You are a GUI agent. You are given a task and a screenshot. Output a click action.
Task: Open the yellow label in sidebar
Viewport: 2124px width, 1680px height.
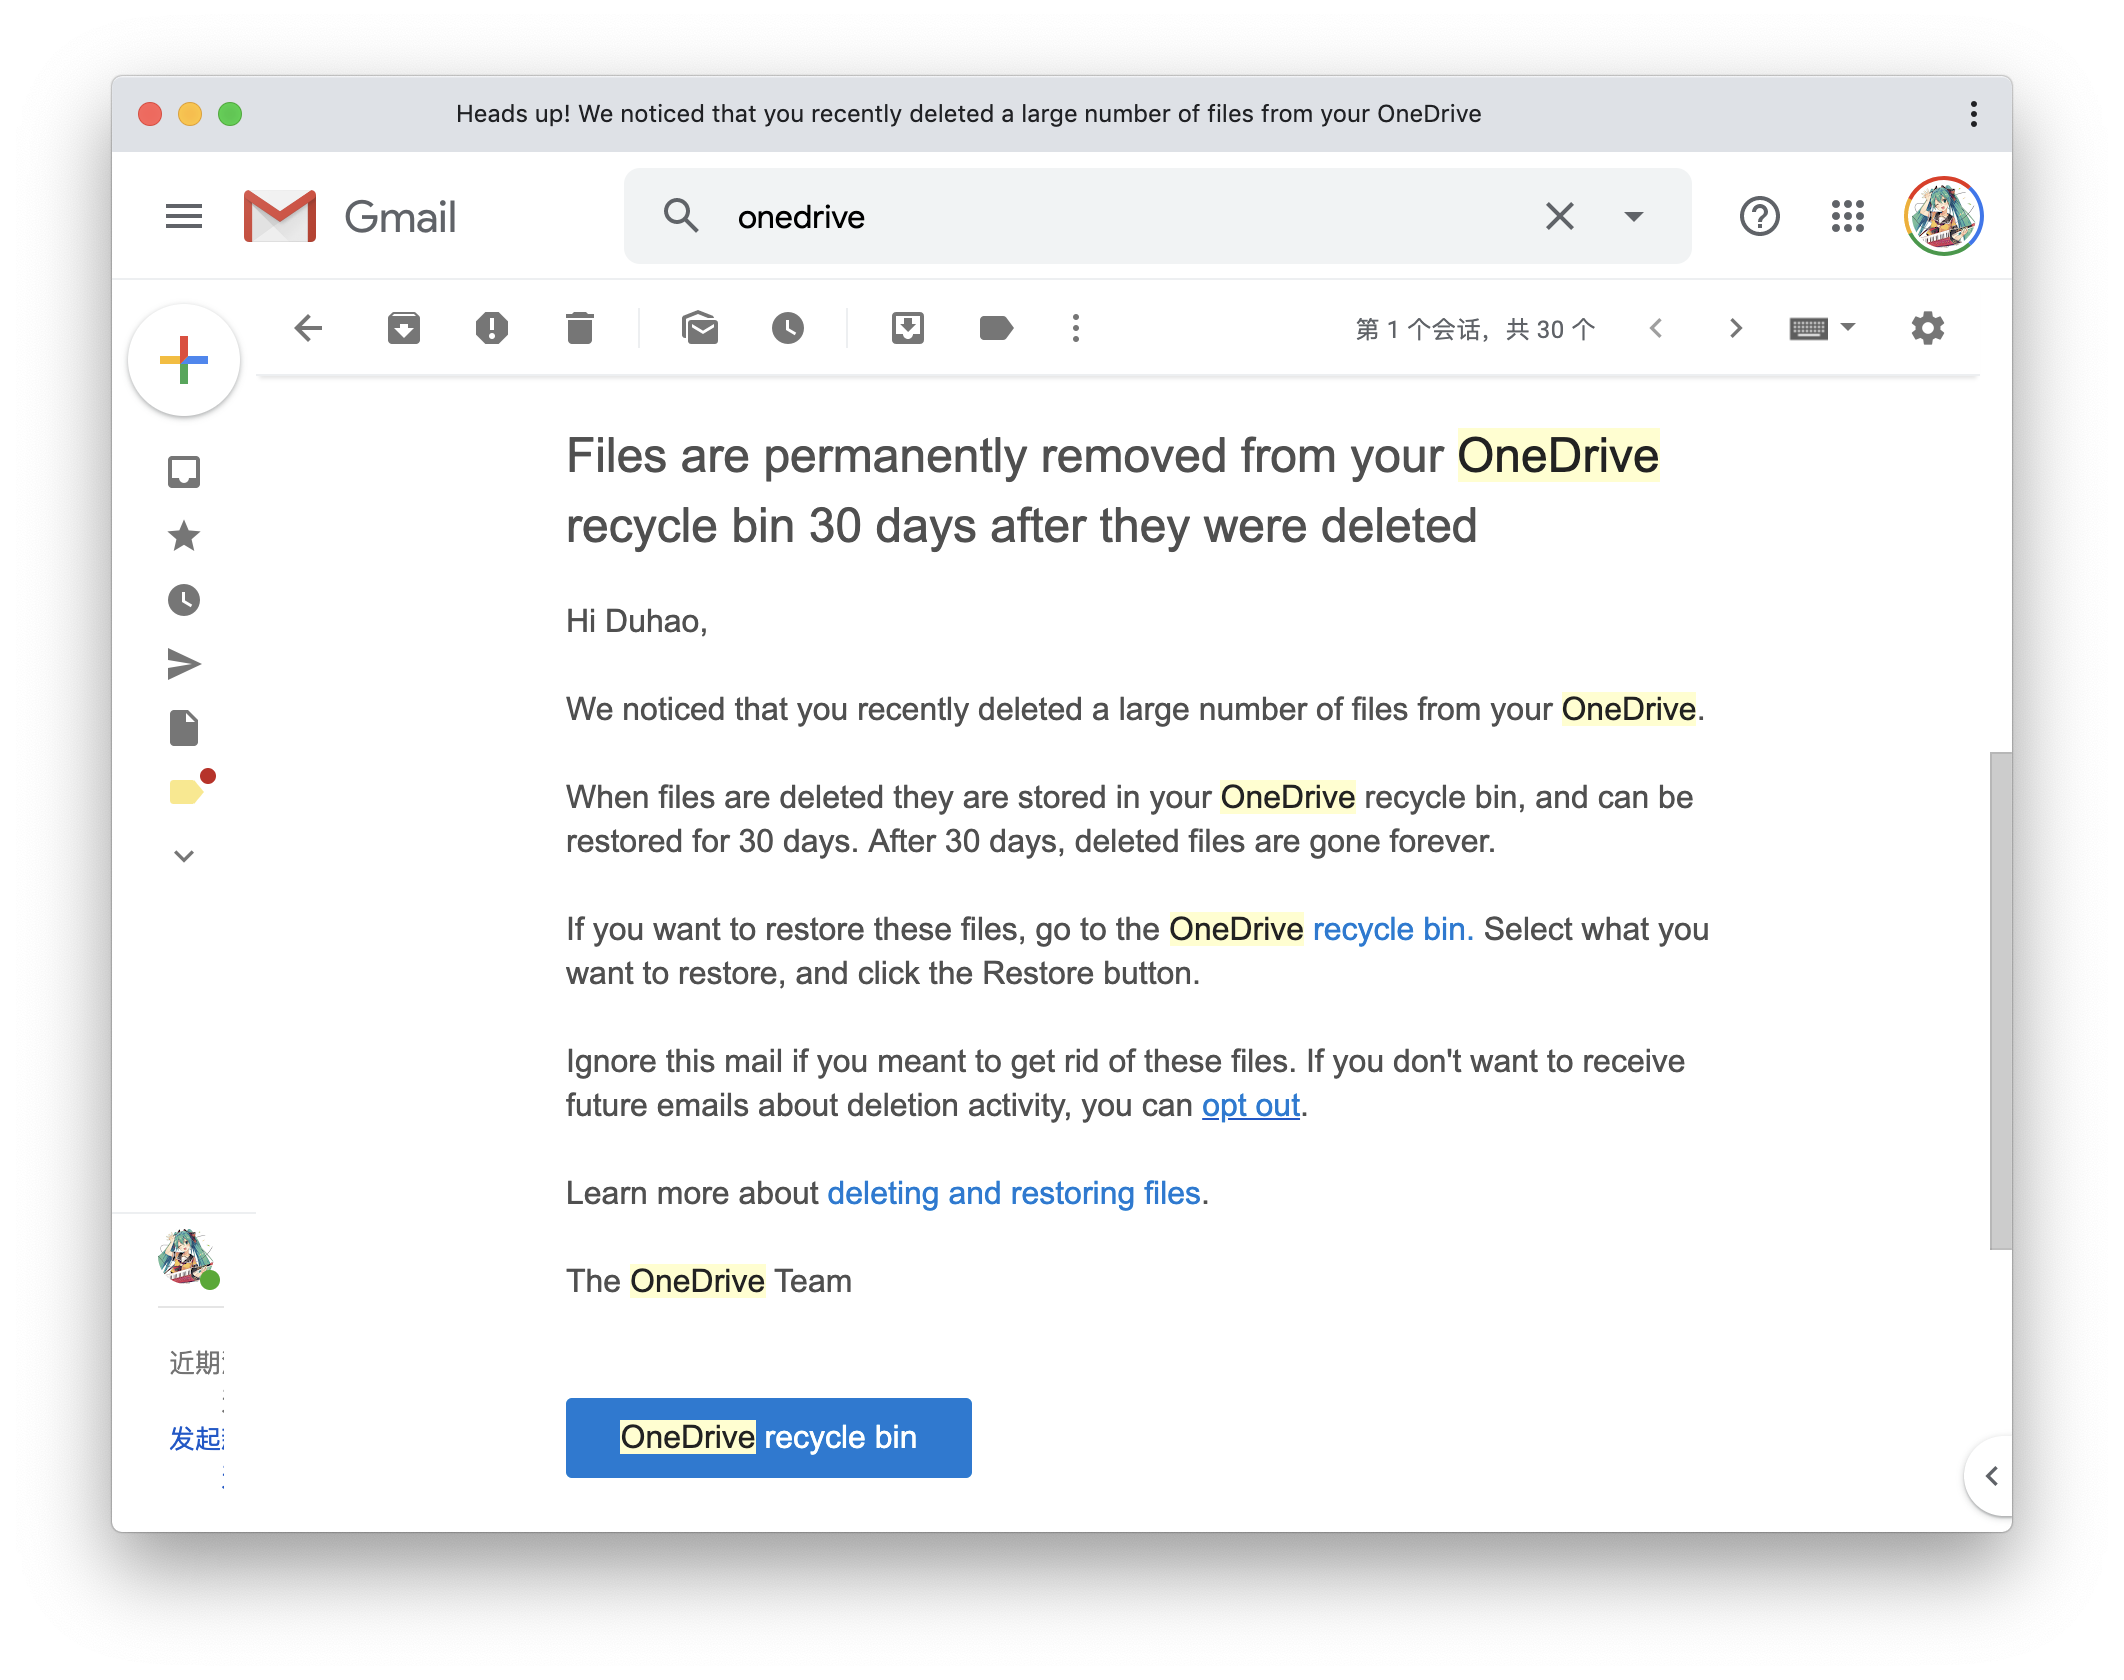coord(188,790)
